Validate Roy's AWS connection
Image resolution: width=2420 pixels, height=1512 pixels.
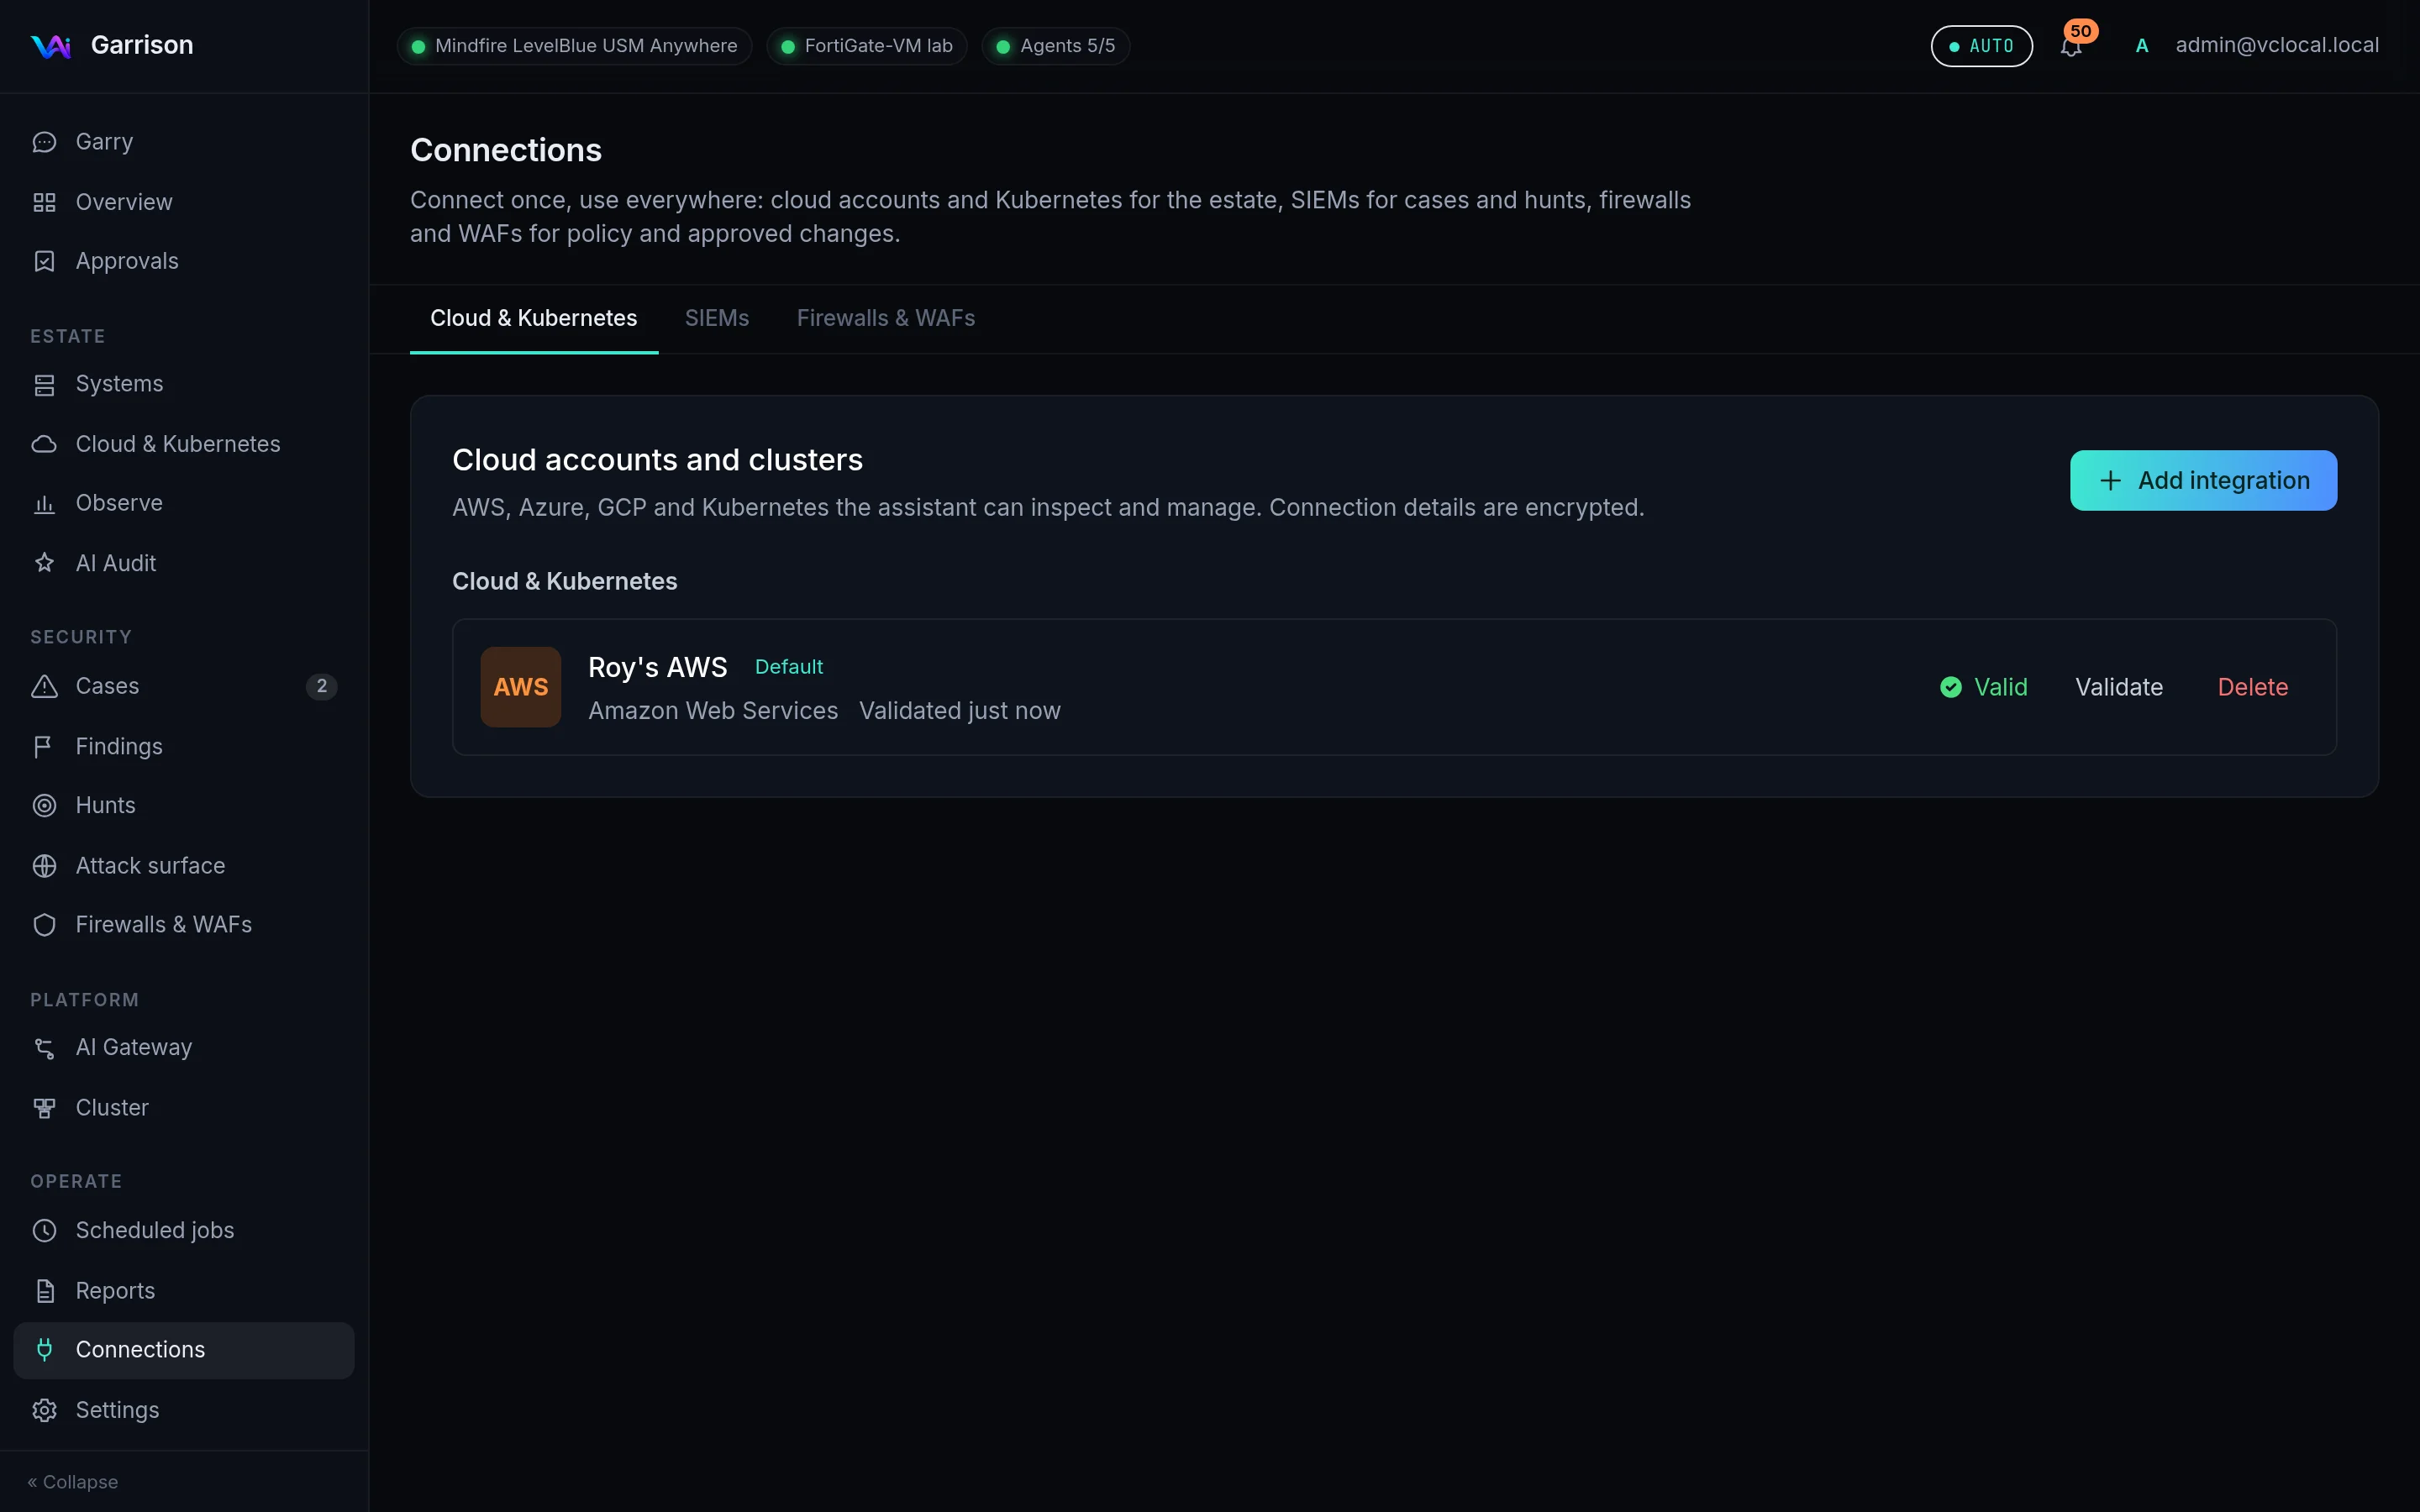coord(2118,687)
